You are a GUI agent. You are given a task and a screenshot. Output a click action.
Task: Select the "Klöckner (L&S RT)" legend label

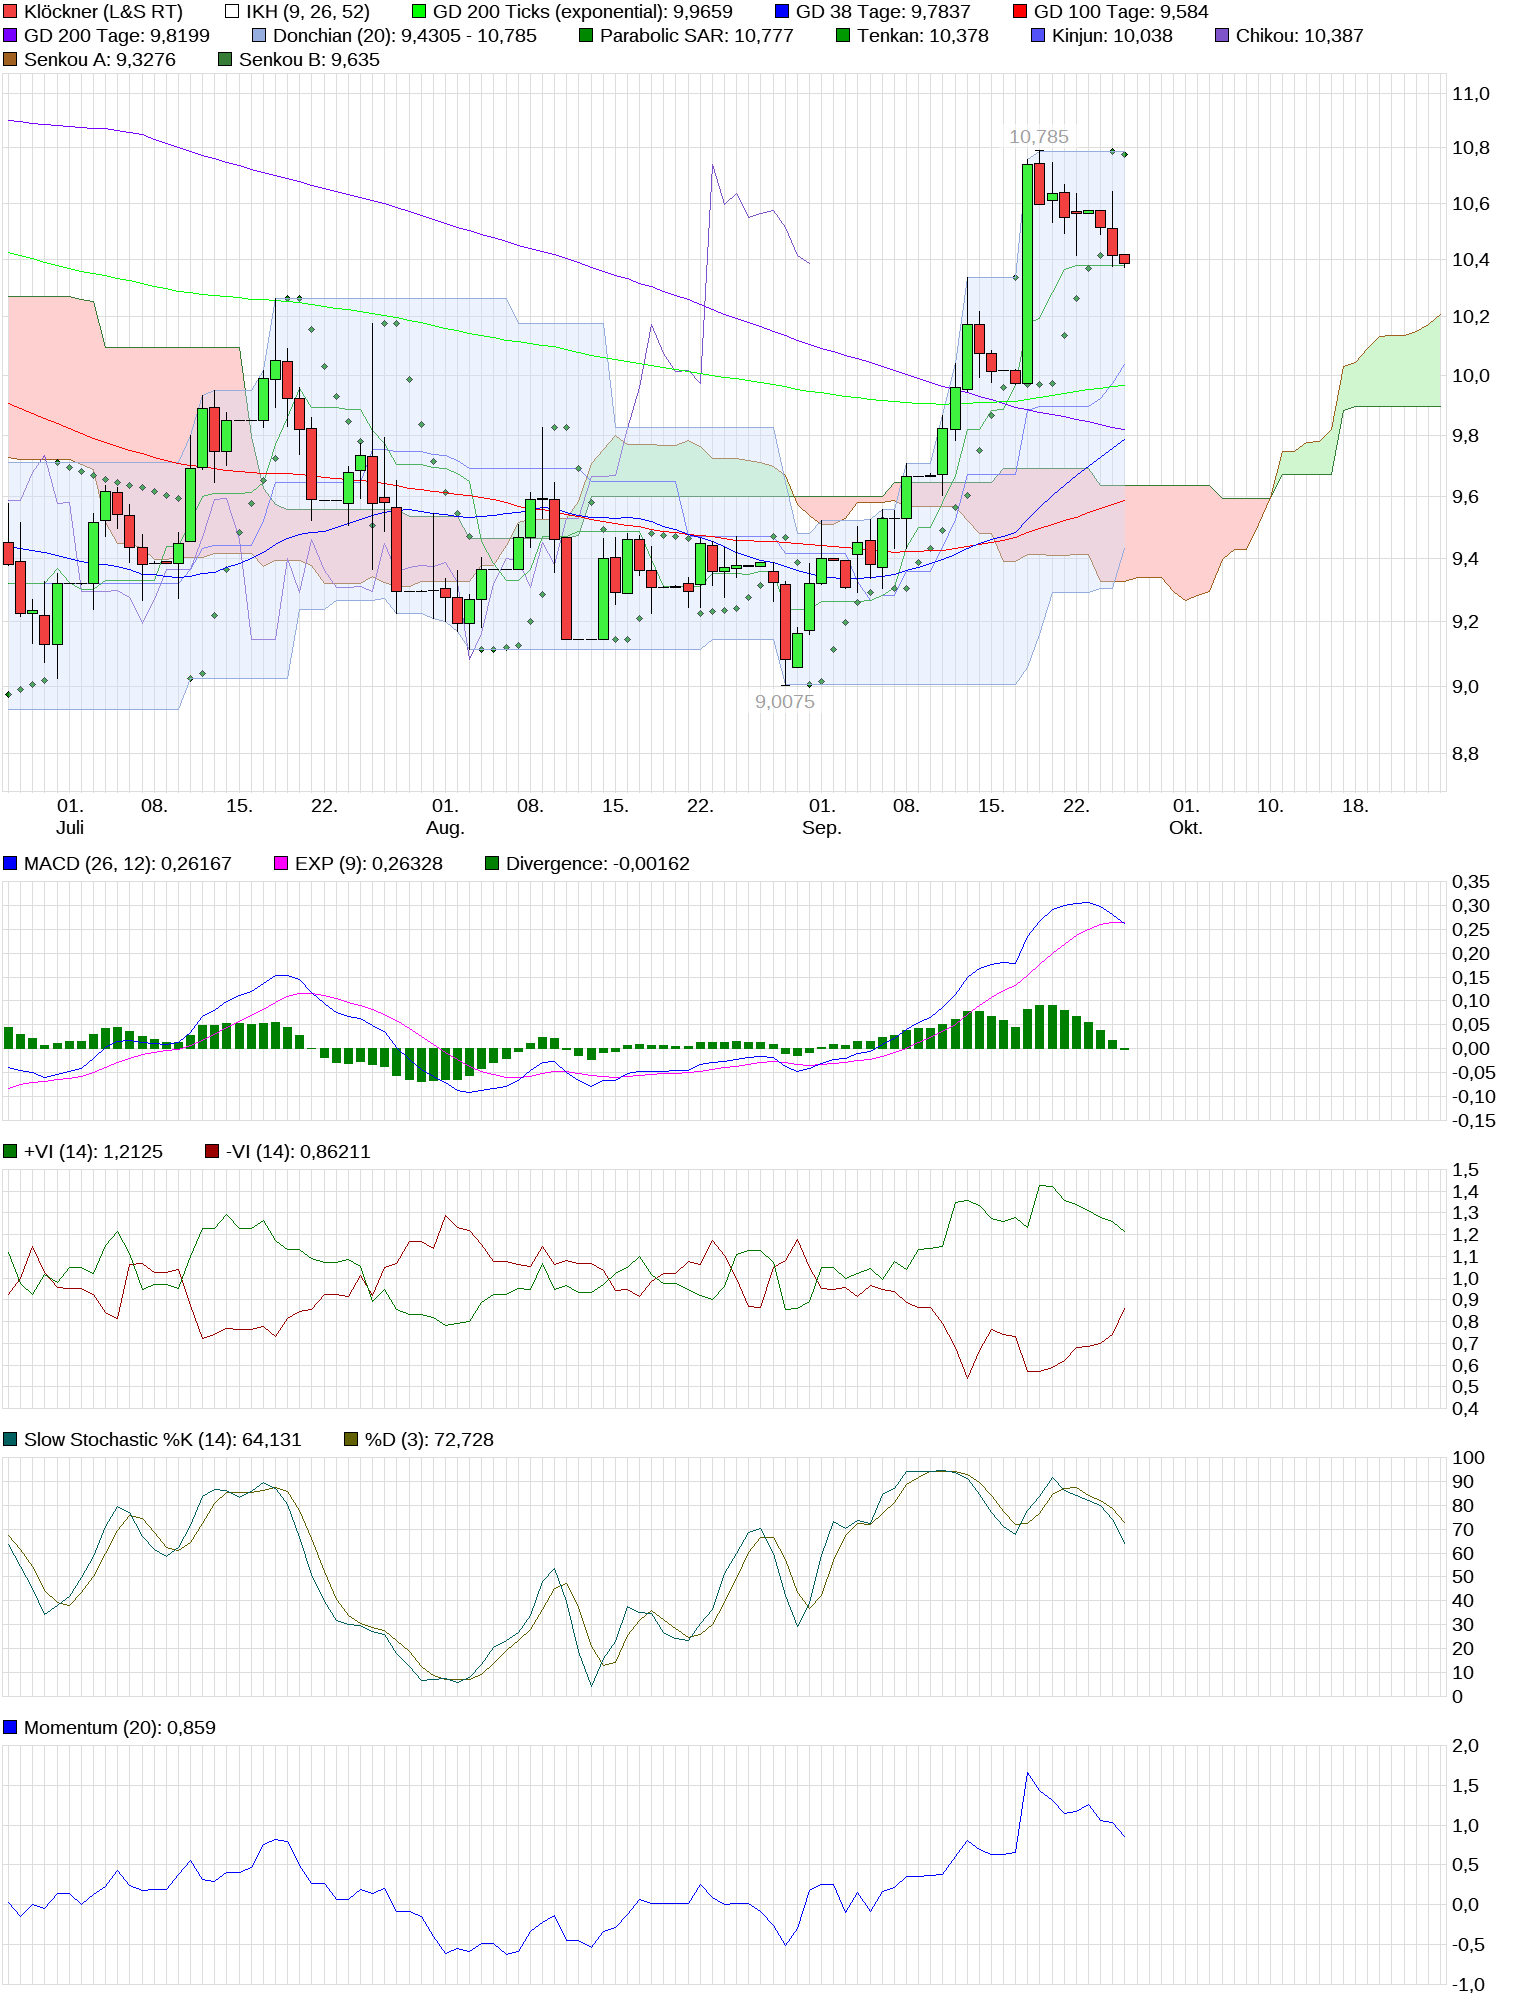tap(103, 12)
